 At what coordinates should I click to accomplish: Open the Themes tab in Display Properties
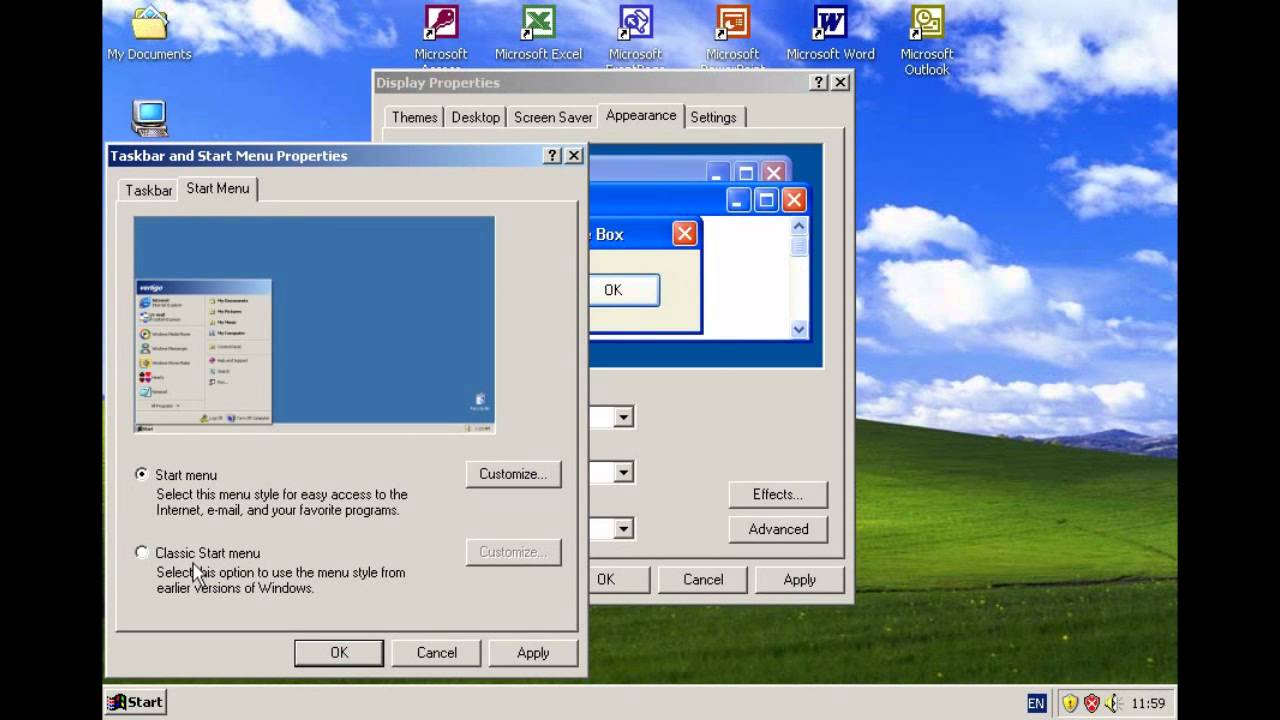tap(414, 117)
